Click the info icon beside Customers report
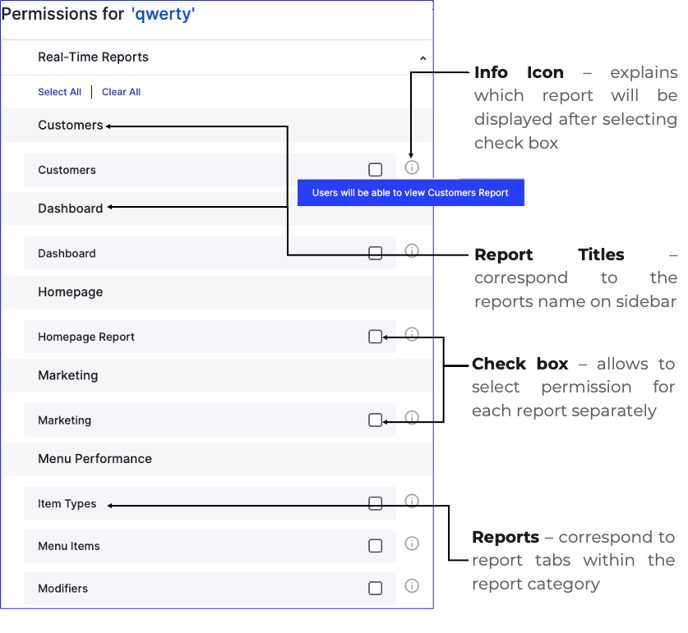 pos(412,167)
